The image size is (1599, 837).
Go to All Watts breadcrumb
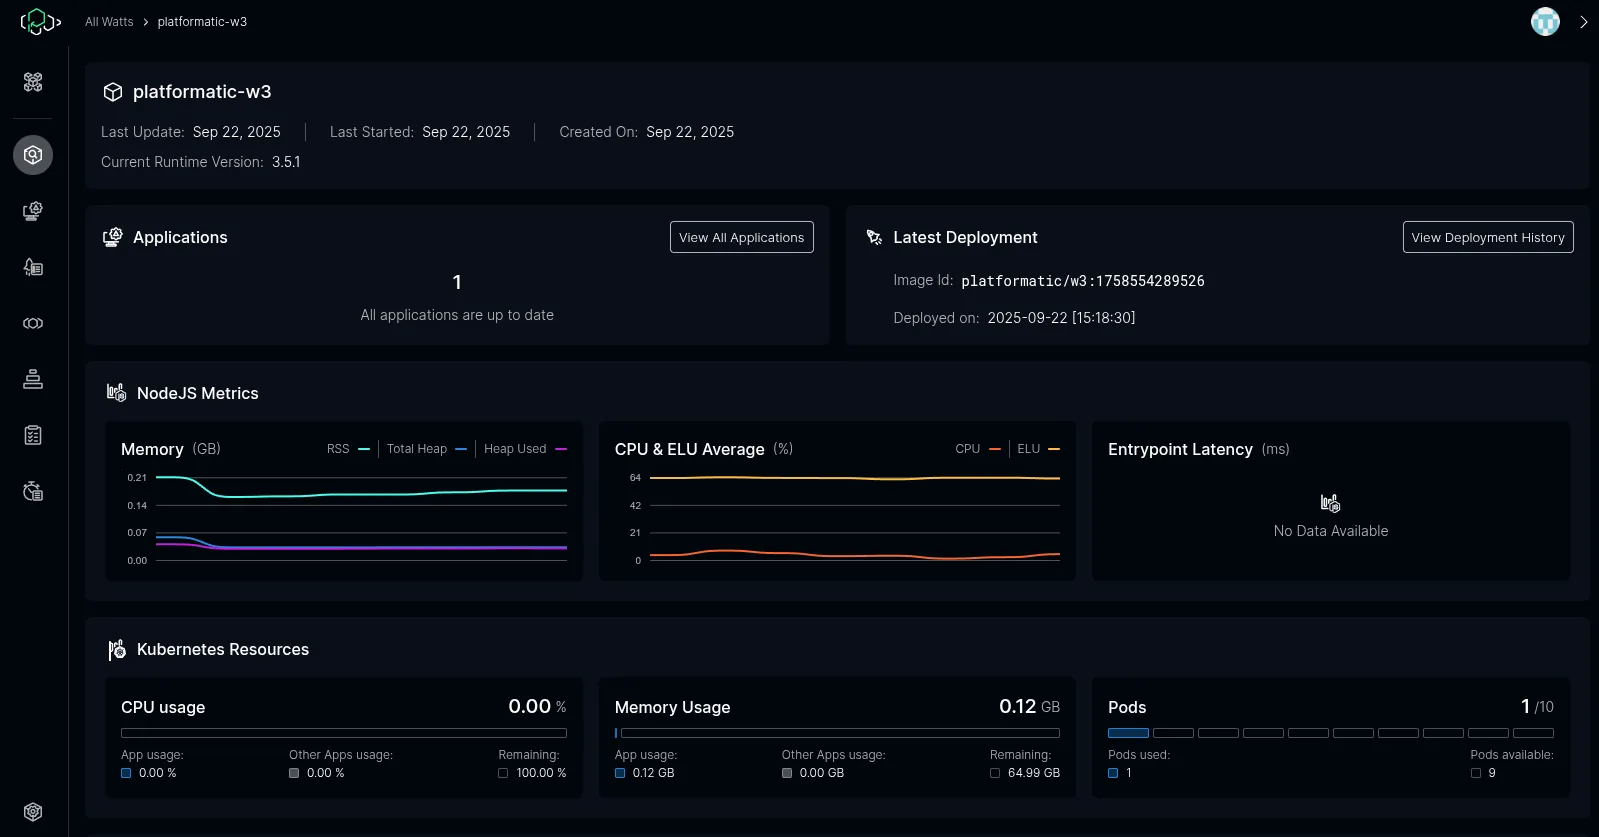[109, 22]
